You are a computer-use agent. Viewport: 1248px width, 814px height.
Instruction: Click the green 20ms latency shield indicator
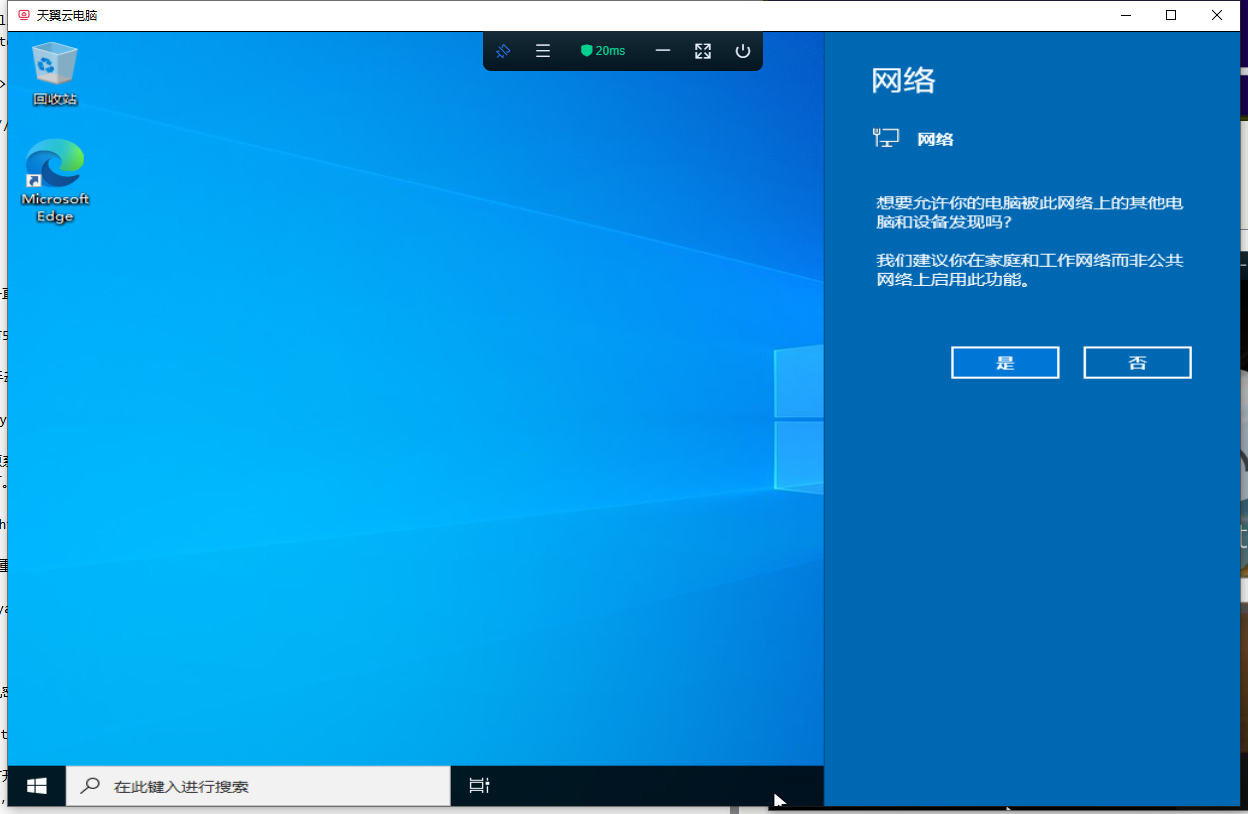[603, 51]
